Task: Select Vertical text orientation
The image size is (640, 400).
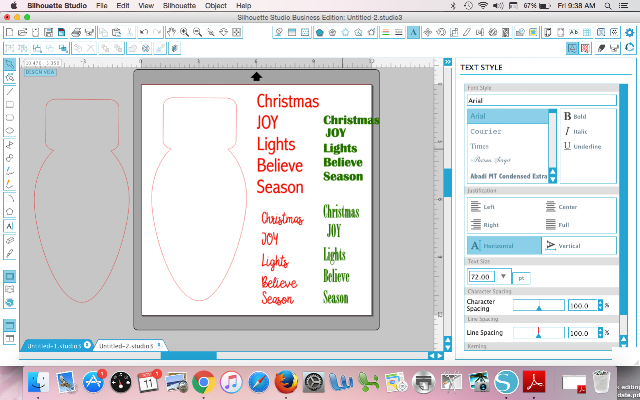Action: pyautogui.click(x=579, y=246)
